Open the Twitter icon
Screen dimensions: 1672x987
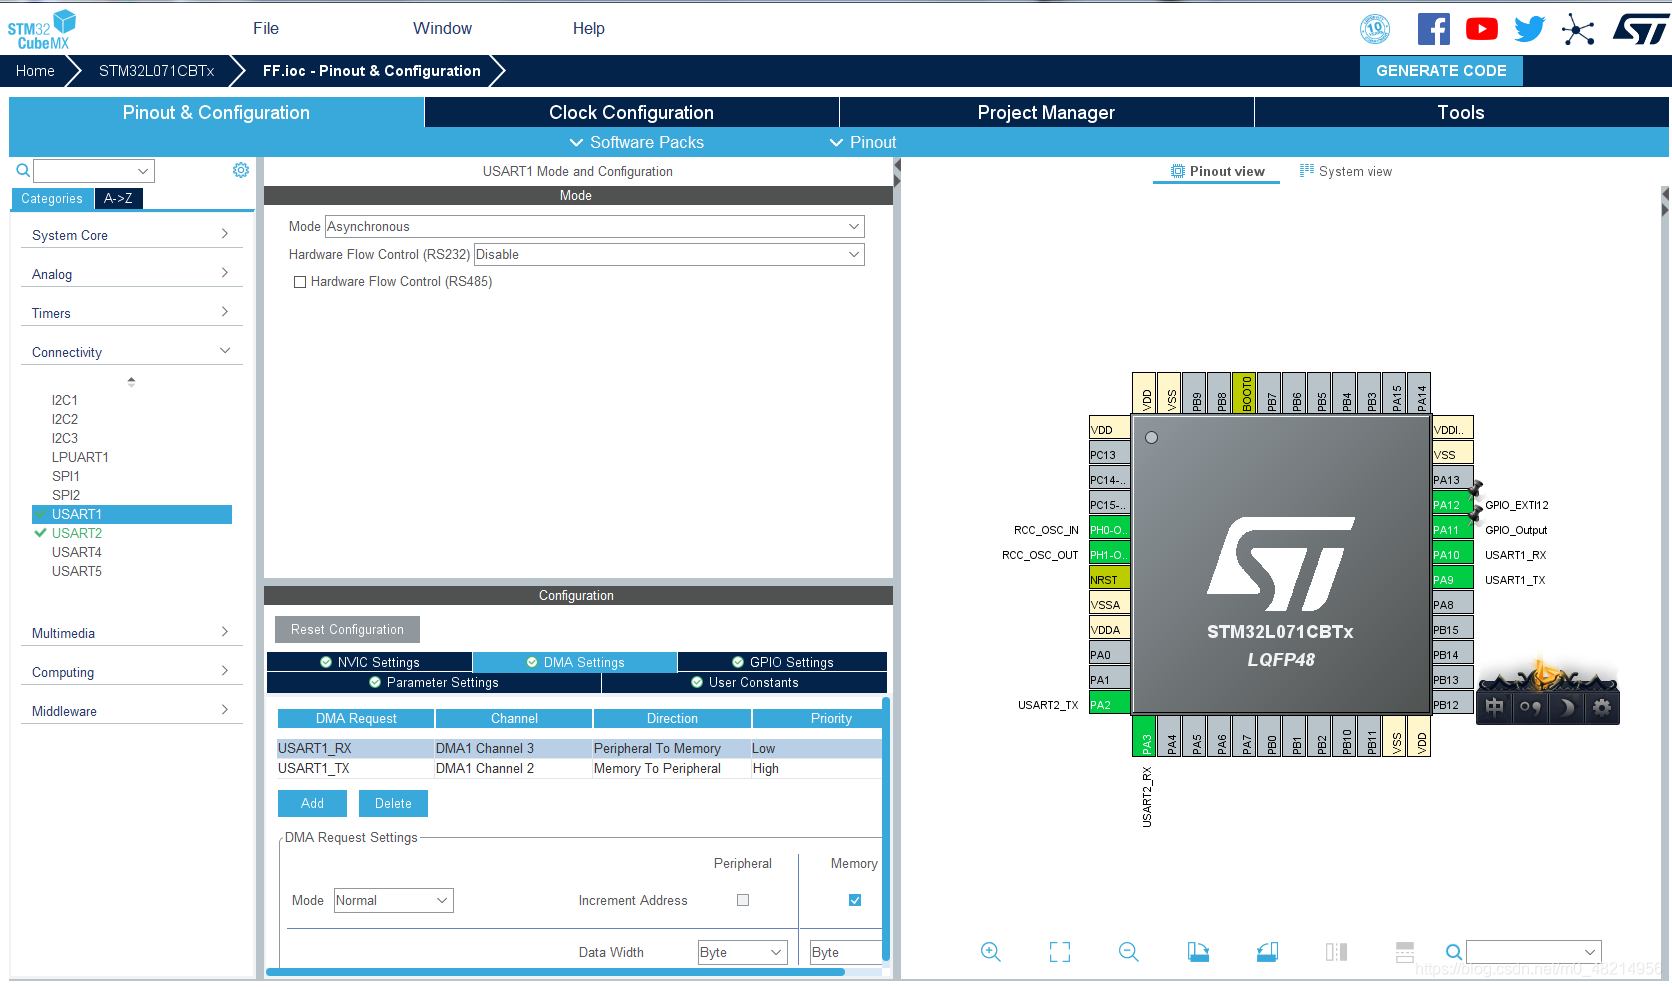tap(1529, 29)
